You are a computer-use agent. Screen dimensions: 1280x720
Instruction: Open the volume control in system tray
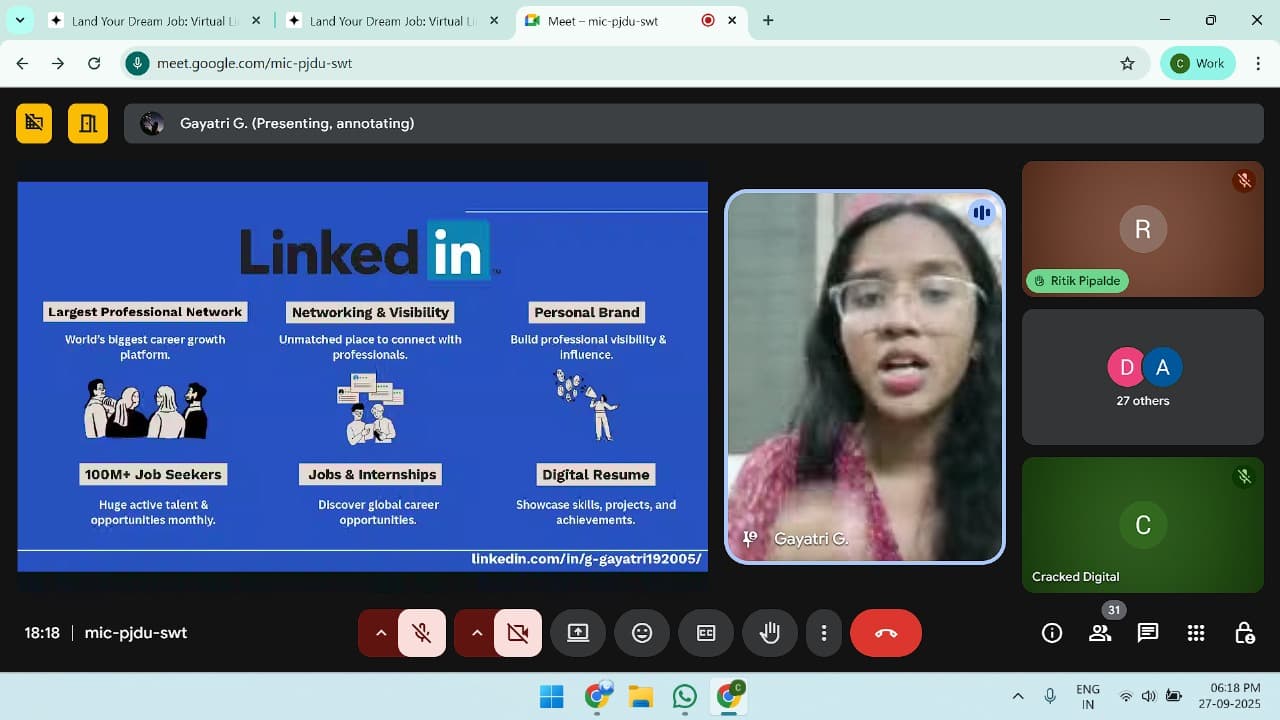tap(1149, 695)
